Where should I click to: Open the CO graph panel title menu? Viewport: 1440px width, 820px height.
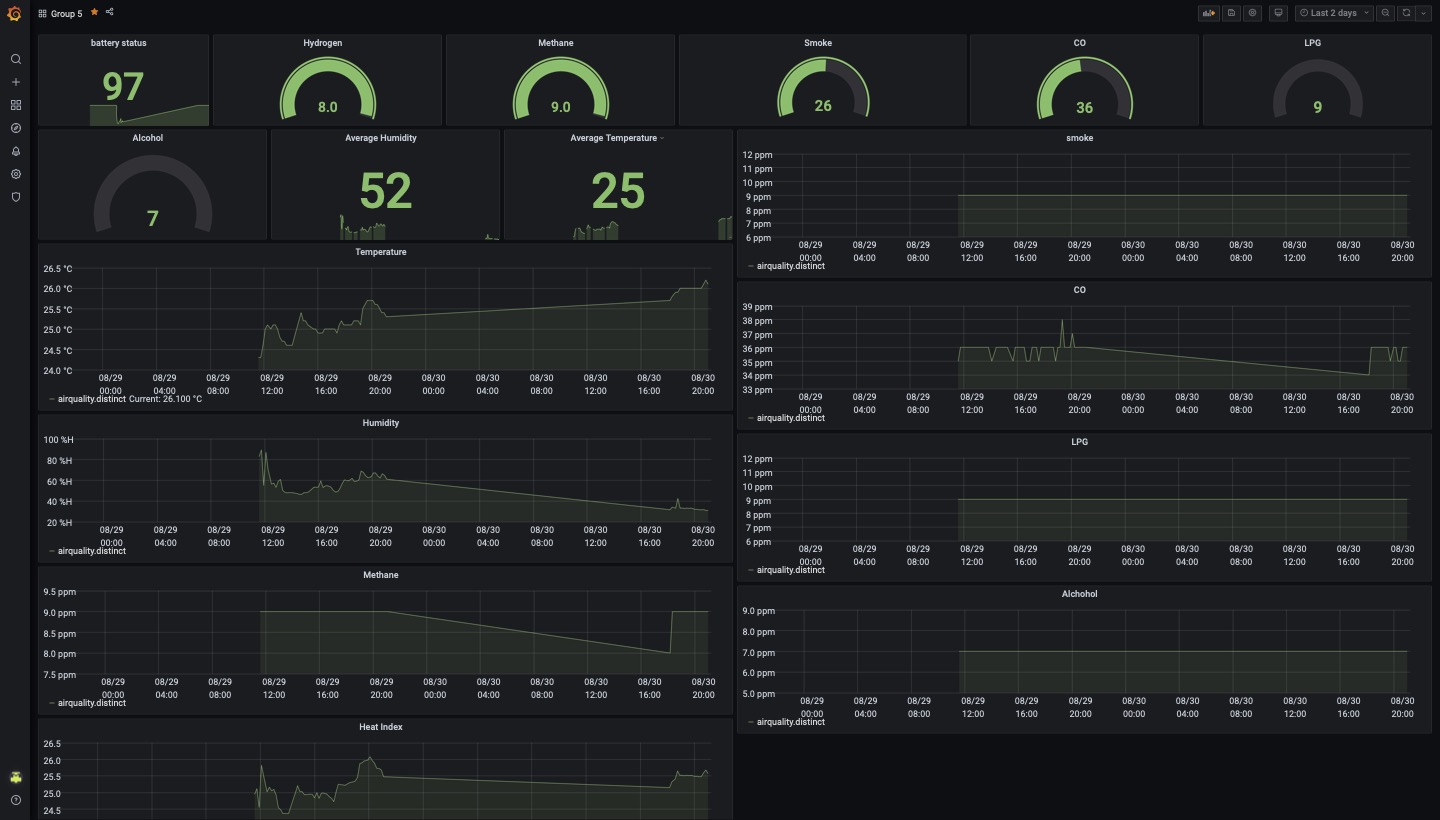coord(1079,290)
